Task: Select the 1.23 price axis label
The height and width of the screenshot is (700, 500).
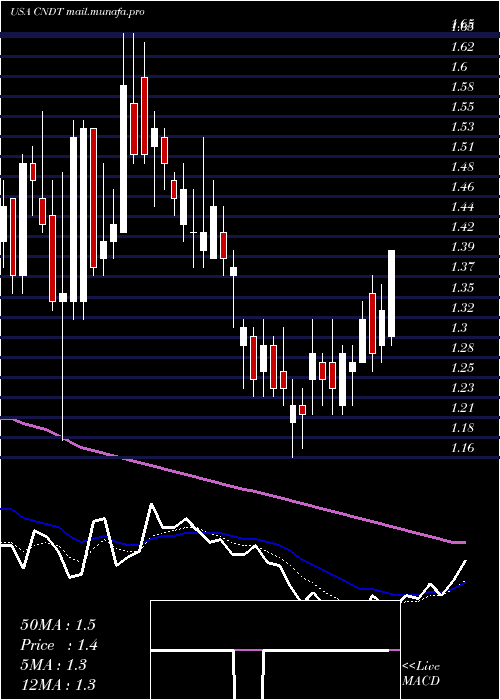Action: tap(462, 388)
